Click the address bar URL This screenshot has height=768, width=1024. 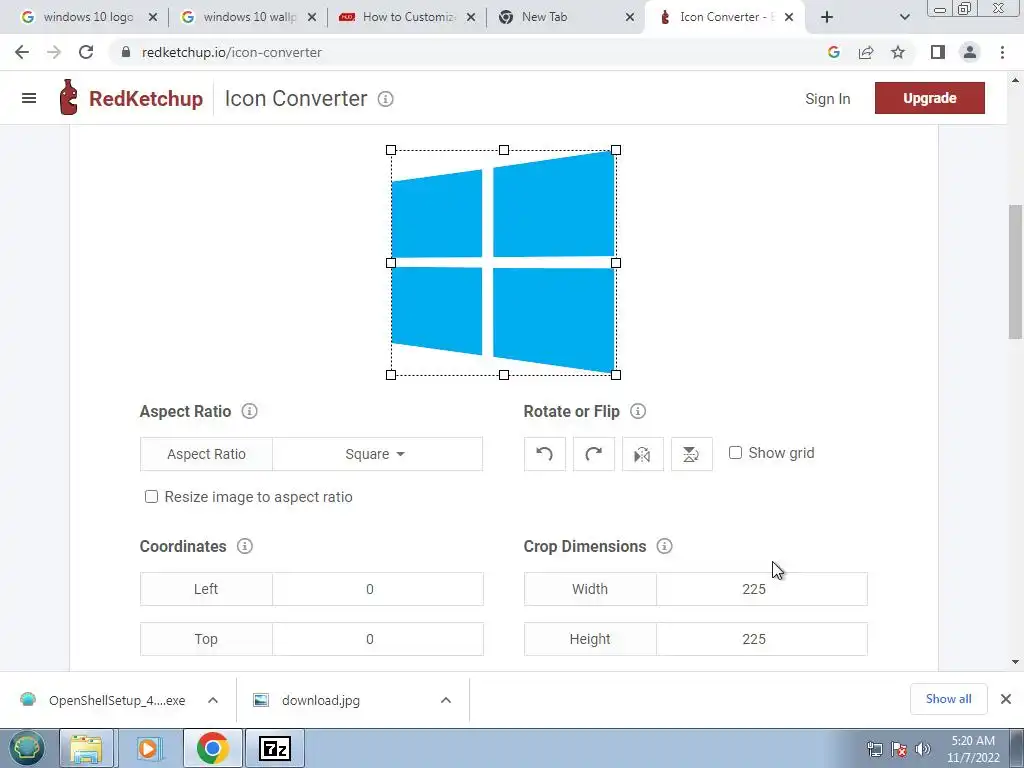pos(231,52)
